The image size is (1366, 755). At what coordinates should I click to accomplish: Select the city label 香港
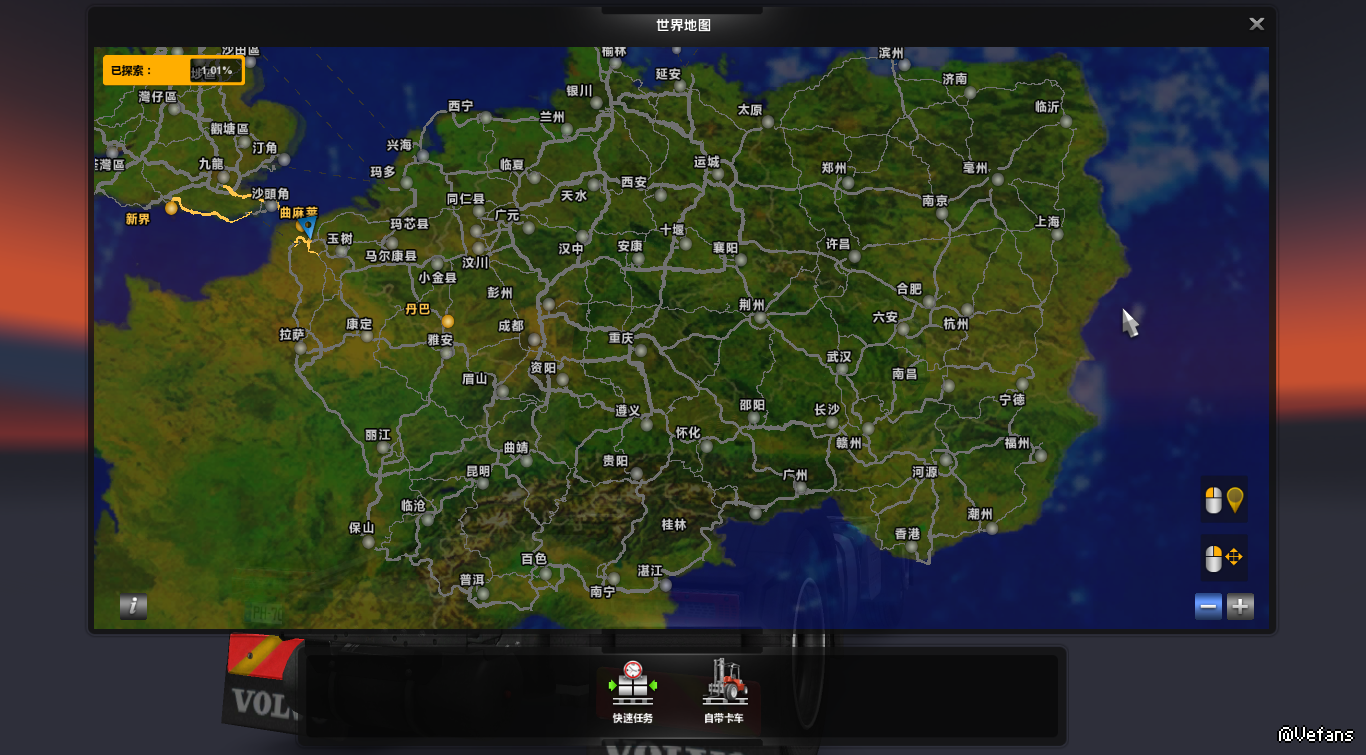907,534
